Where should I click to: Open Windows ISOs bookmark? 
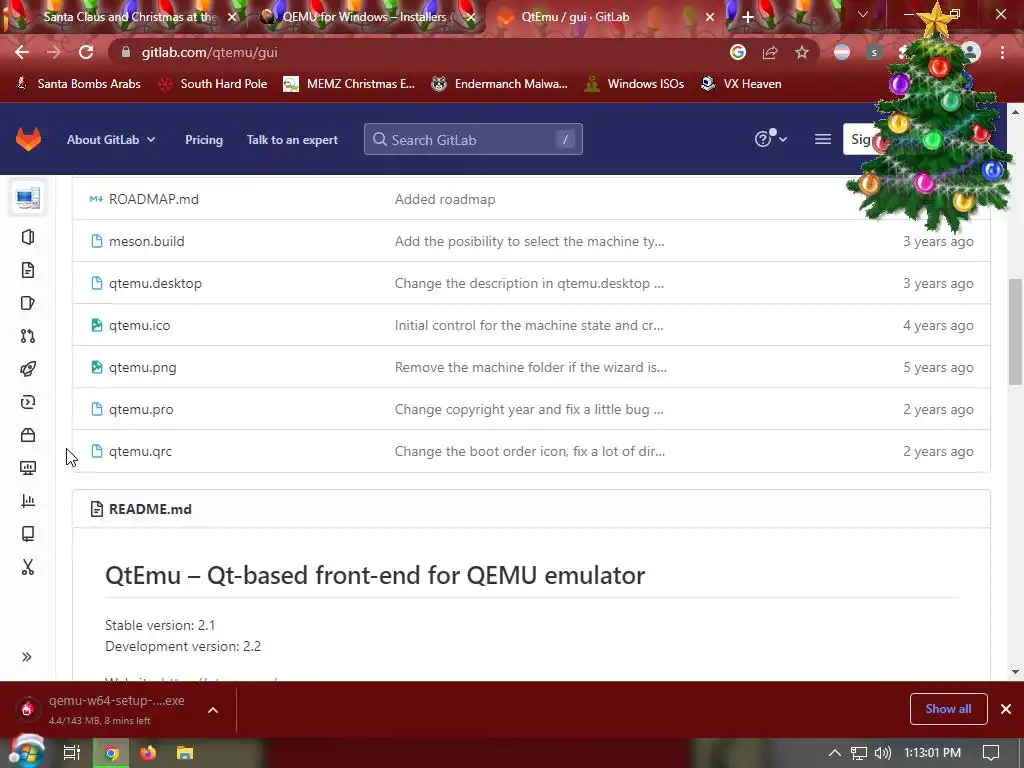(634, 84)
